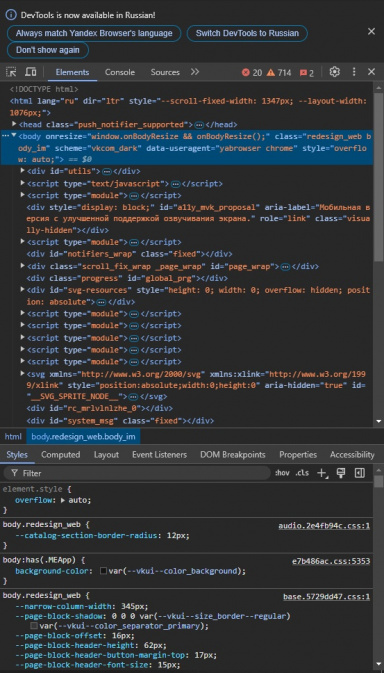Open the DevTools three-dot customize menu
The width and height of the screenshot is (384, 673).
354,72
